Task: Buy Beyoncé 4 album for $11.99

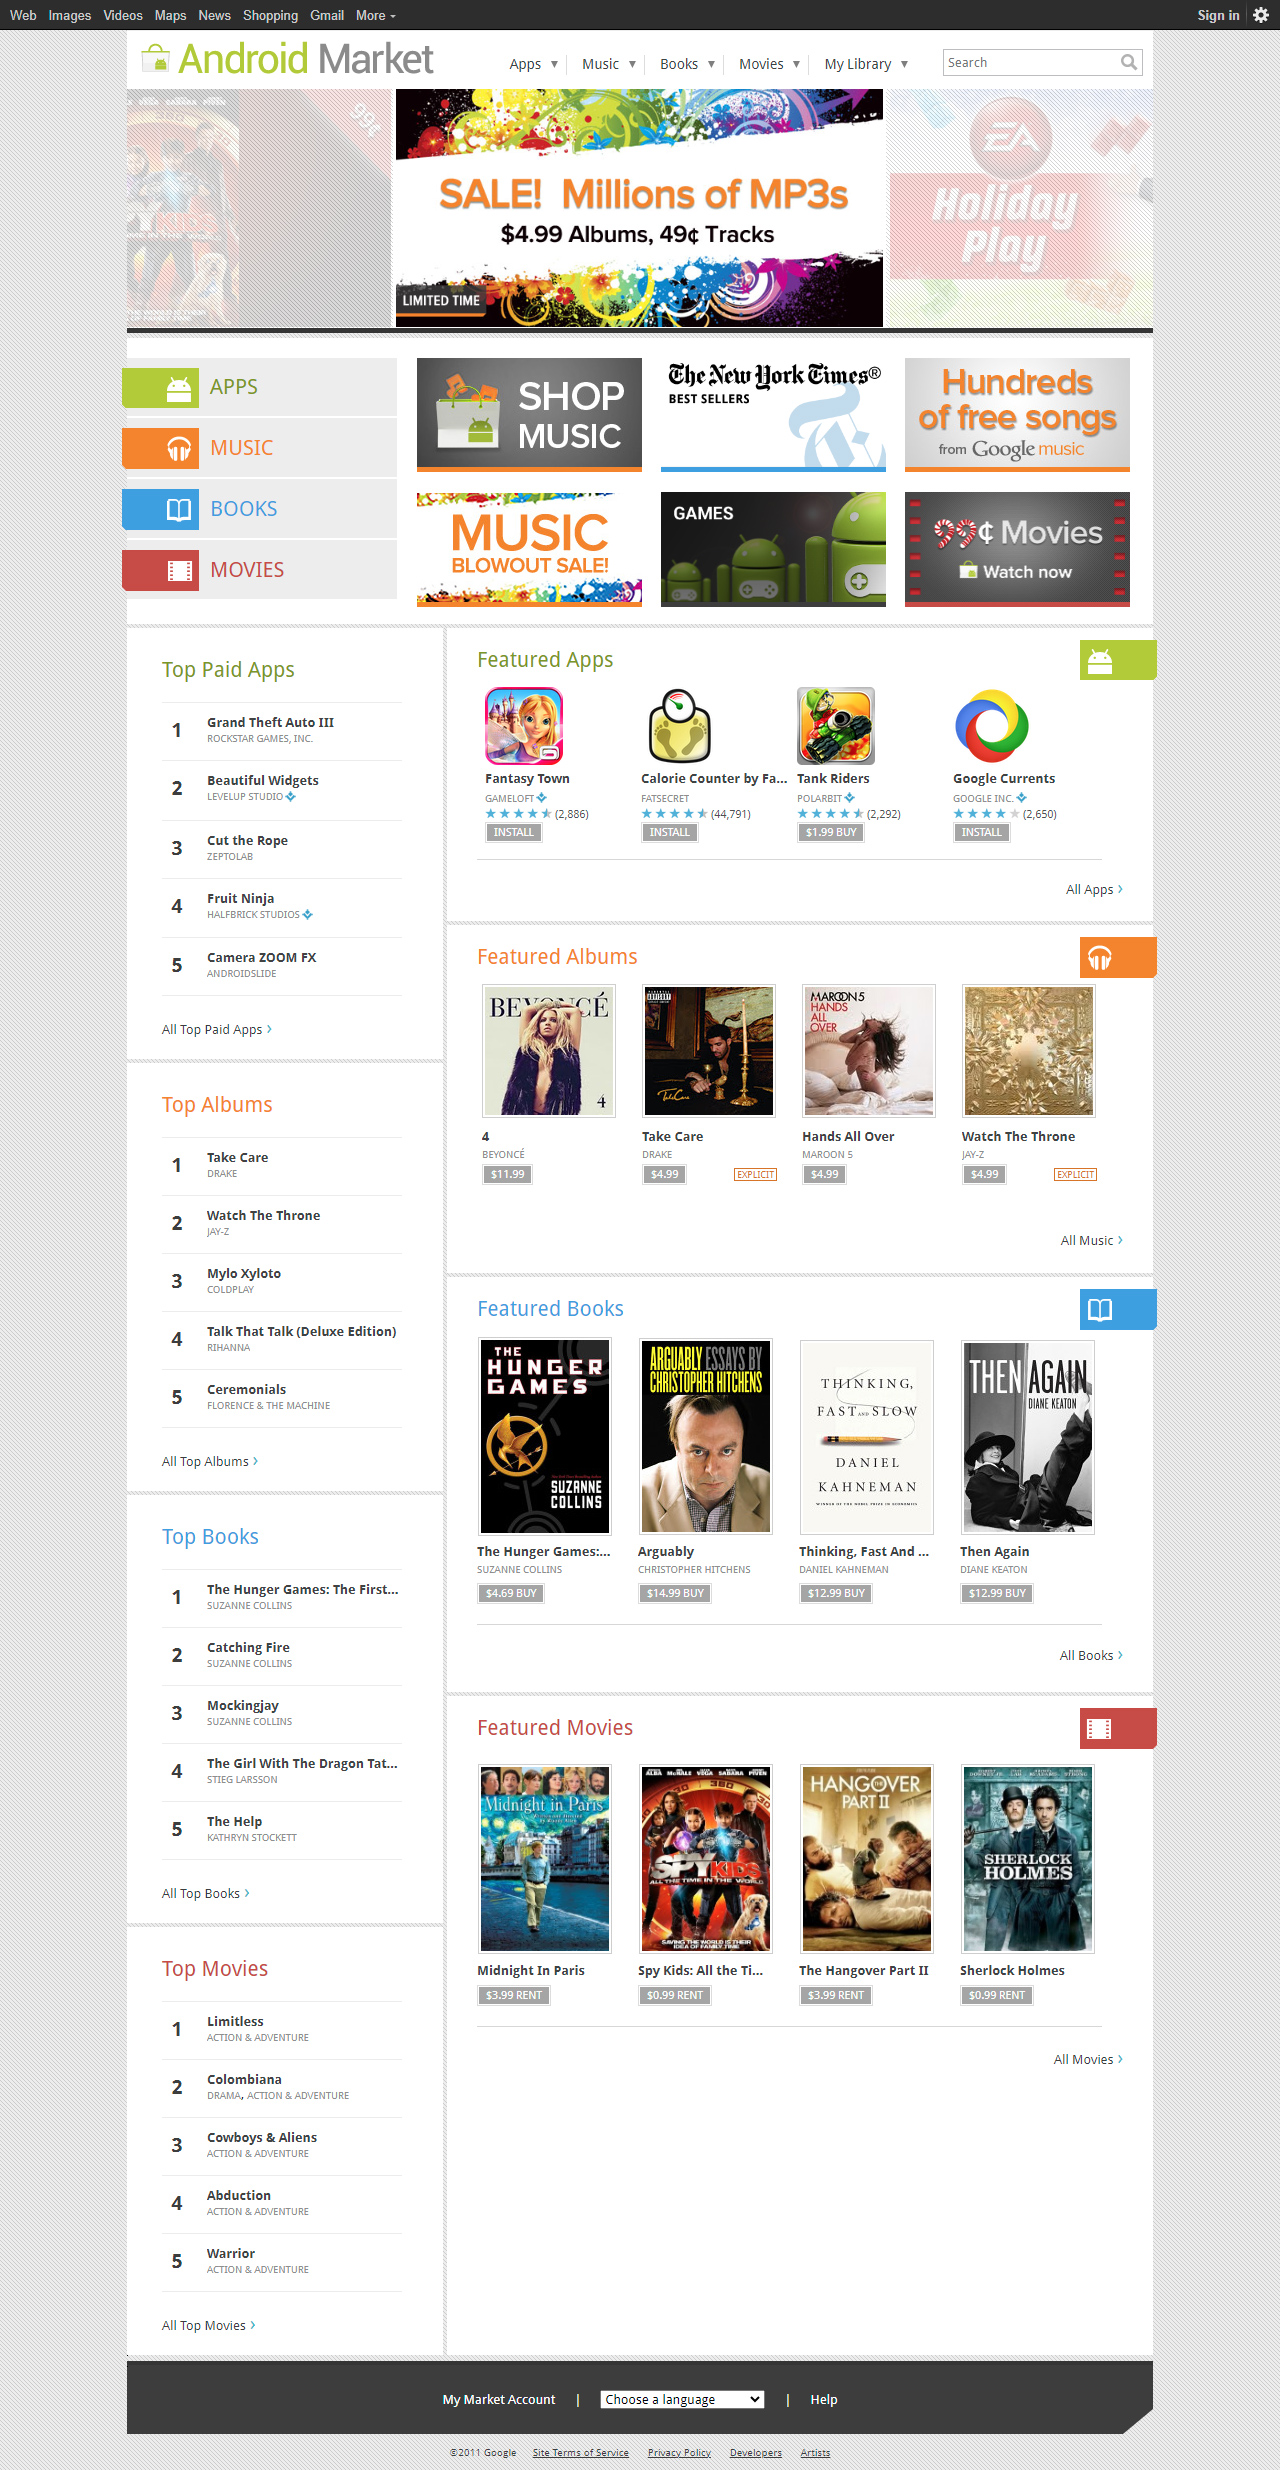Action: point(507,1174)
